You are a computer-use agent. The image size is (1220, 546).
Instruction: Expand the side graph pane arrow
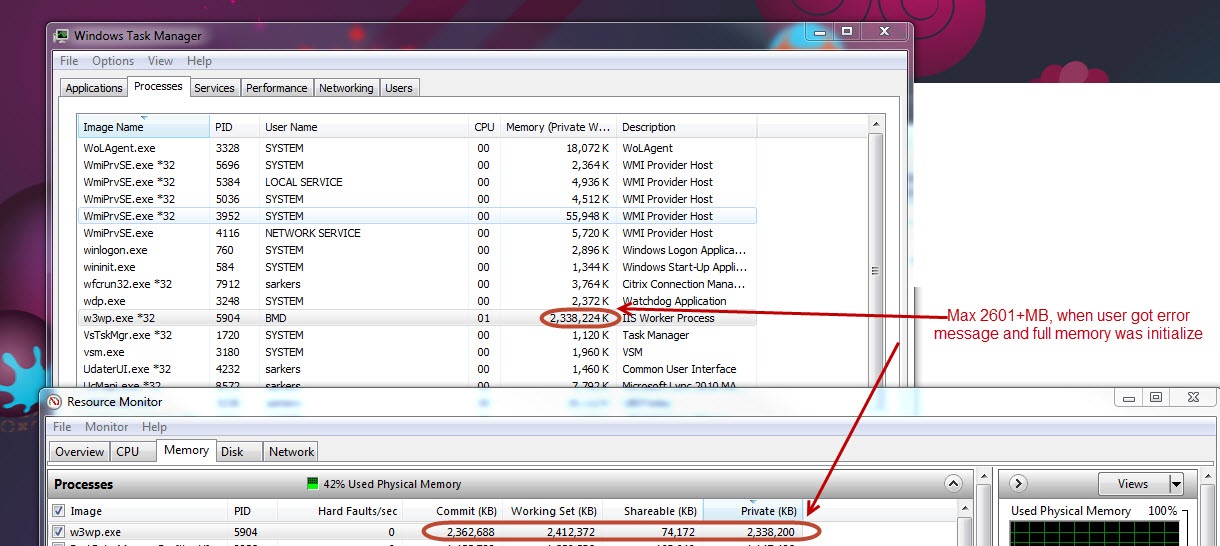[1018, 484]
